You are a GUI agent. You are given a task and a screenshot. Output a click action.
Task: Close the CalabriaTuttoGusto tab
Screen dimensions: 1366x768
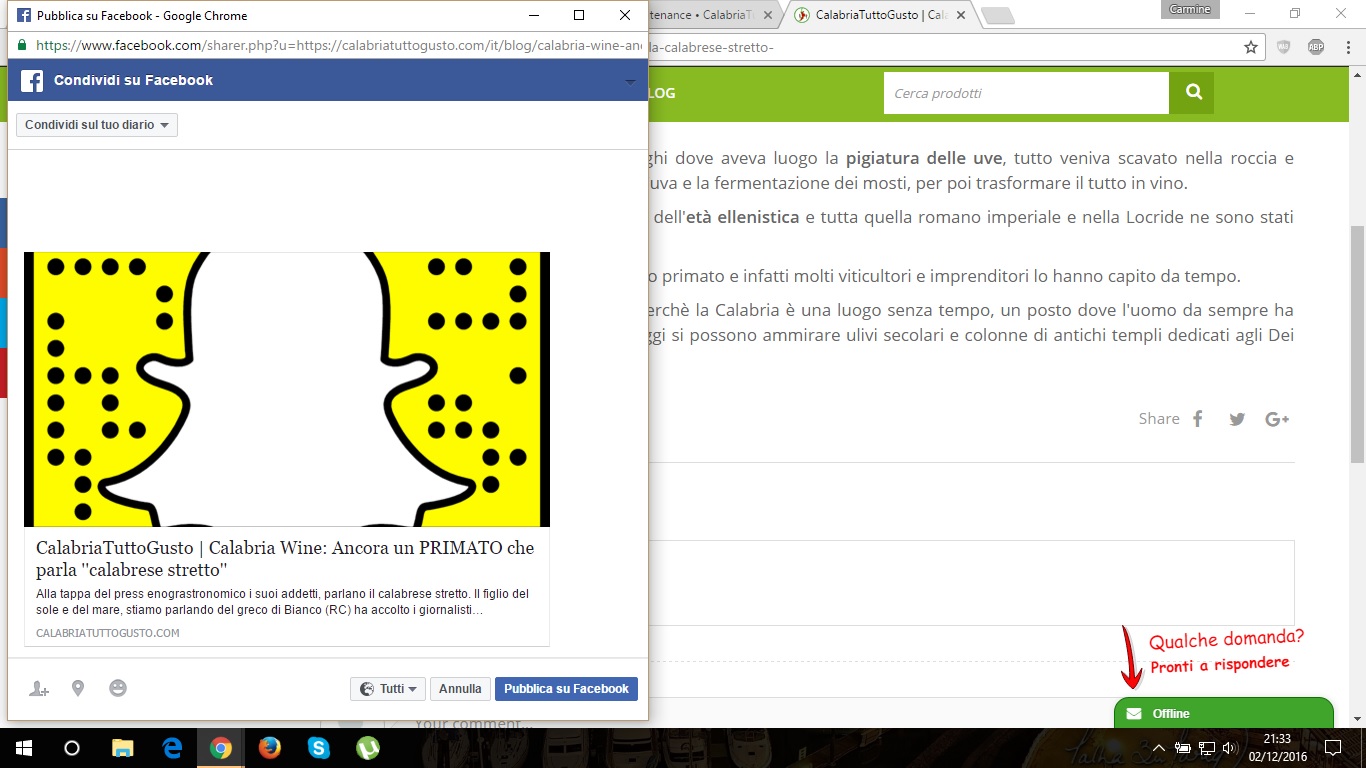(x=961, y=16)
